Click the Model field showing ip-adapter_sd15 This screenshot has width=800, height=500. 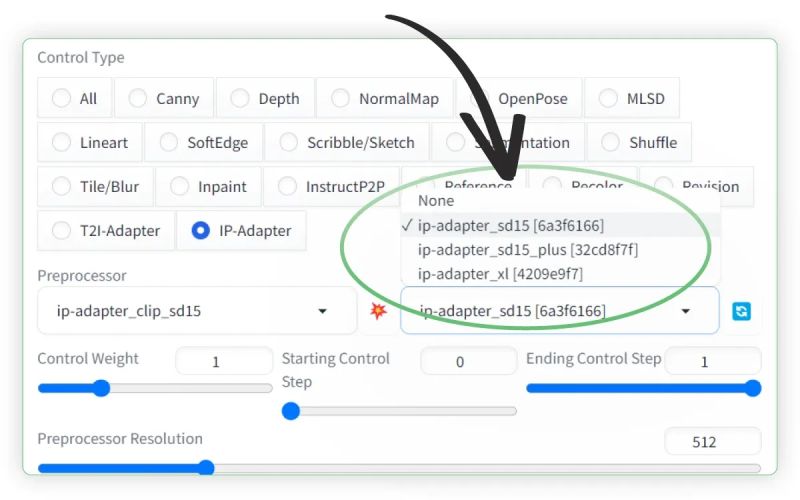click(x=560, y=310)
